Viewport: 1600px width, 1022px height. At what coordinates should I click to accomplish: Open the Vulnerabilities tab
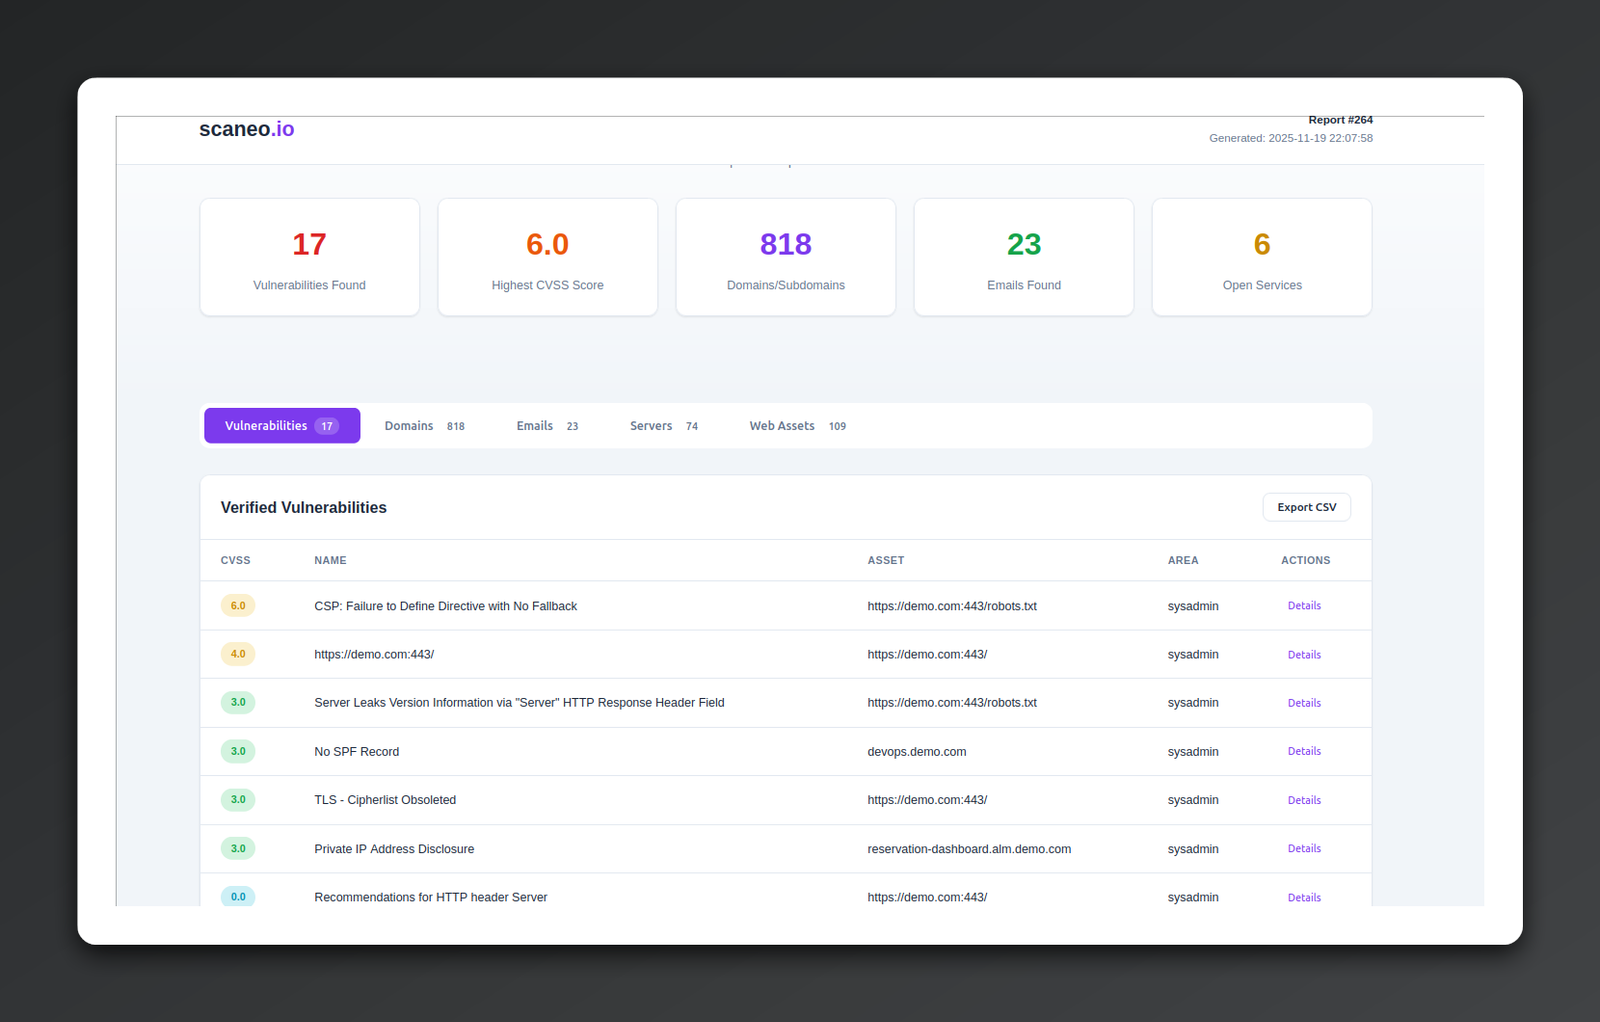[281, 426]
